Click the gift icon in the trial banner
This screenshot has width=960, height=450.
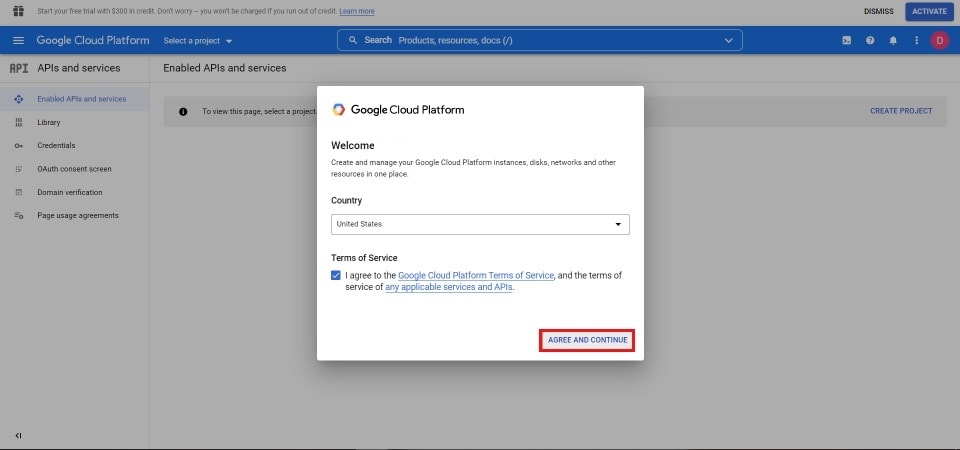coord(18,11)
